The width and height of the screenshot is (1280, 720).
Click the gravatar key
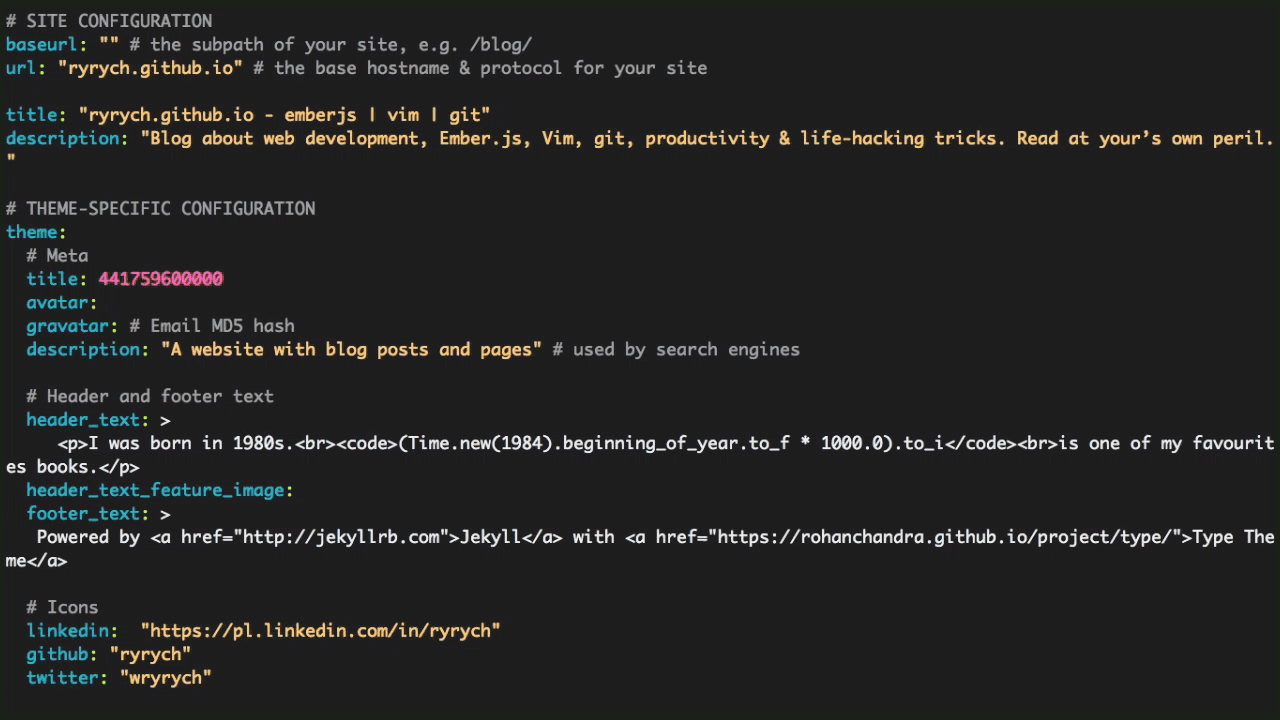pos(67,326)
